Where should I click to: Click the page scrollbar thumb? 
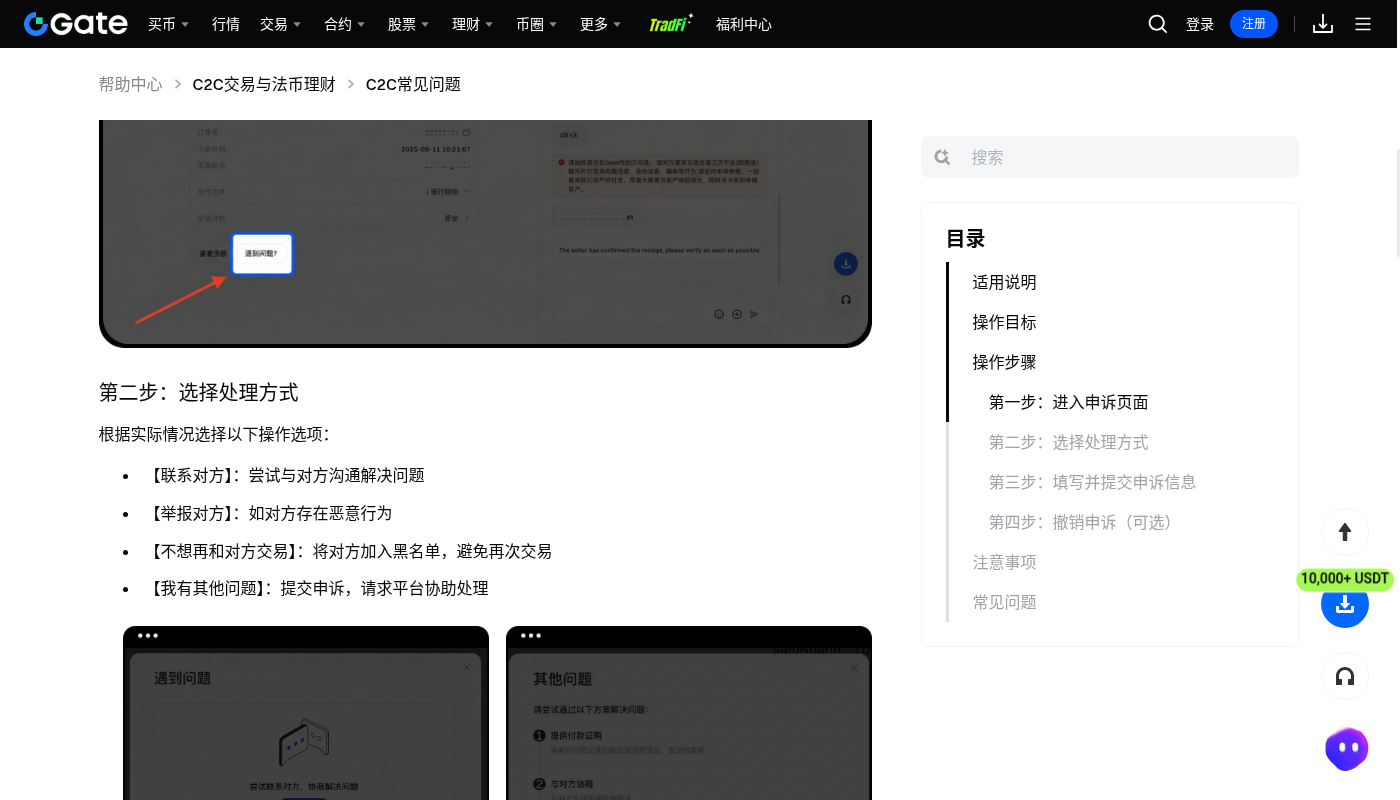pos(1397,203)
